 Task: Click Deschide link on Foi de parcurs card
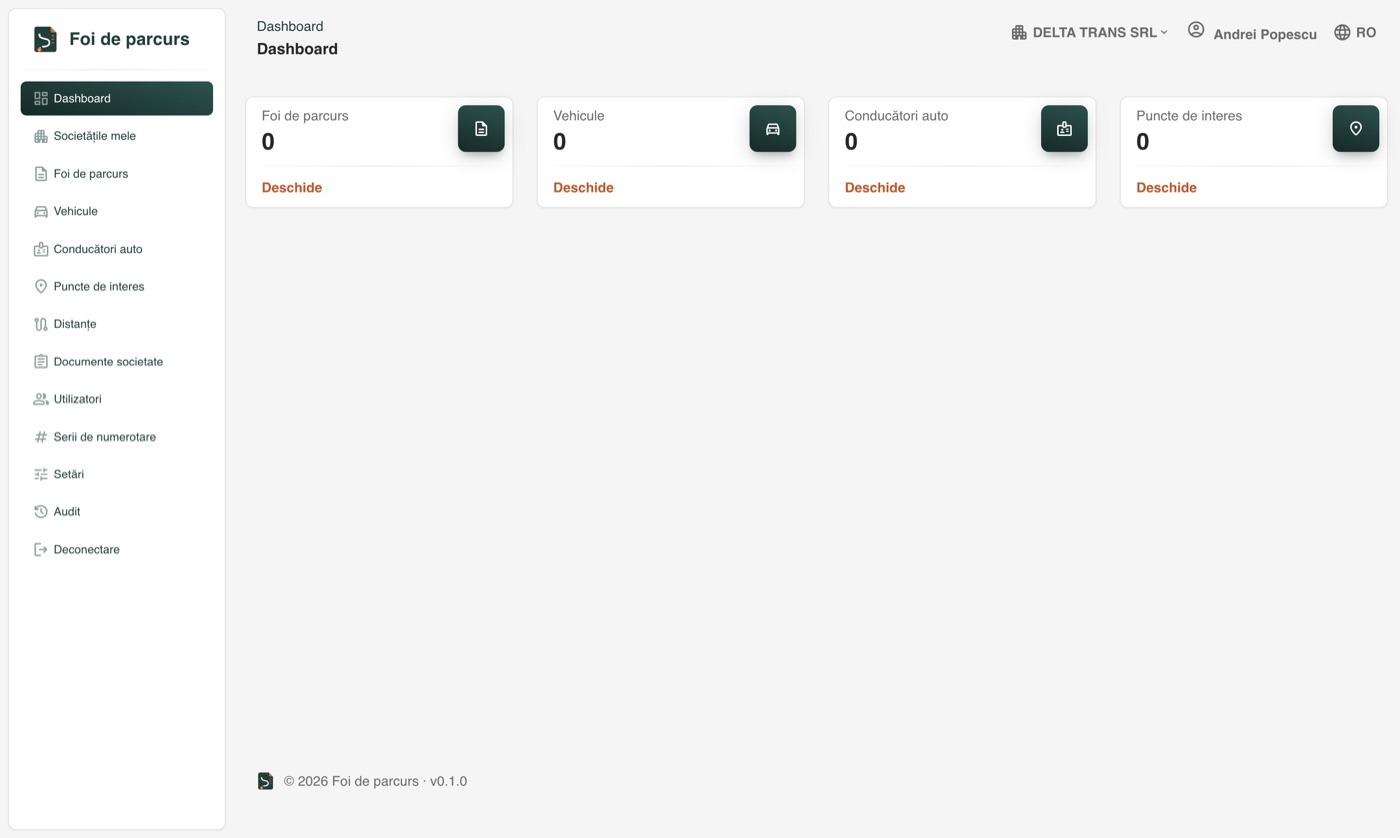(x=292, y=188)
